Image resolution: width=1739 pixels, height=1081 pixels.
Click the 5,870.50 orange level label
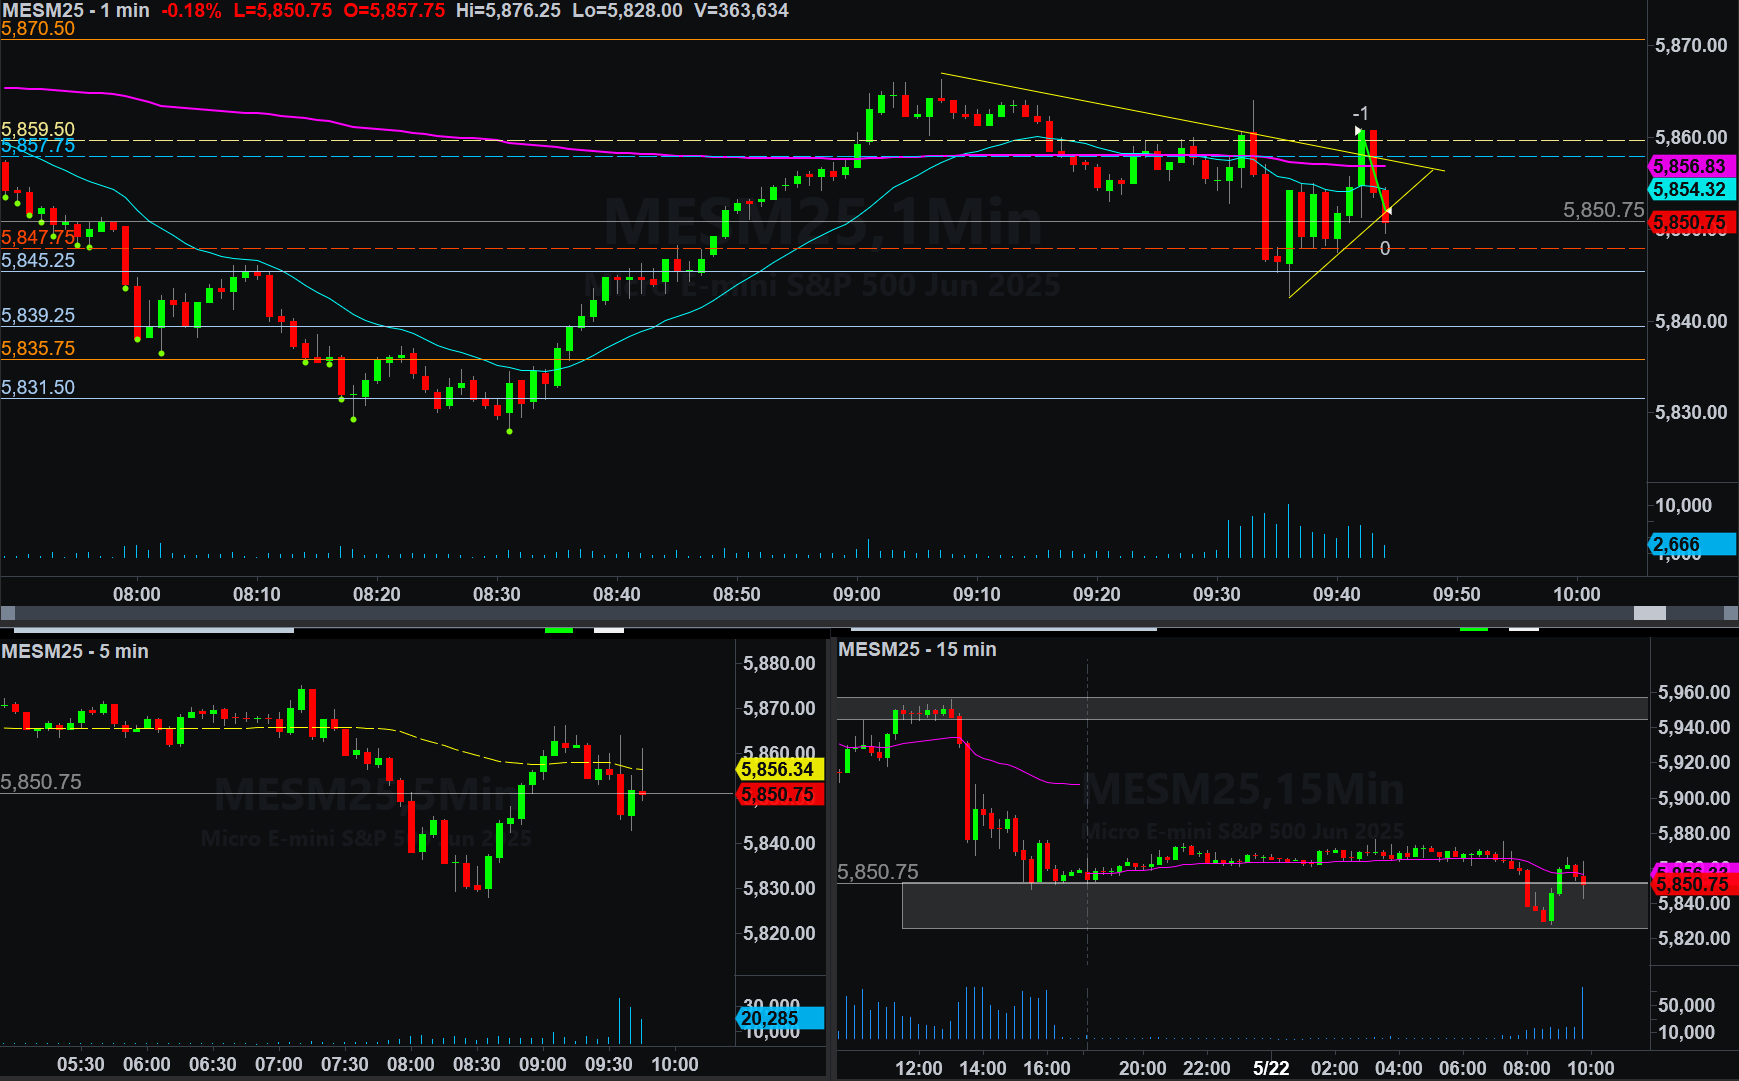point(38,29)
